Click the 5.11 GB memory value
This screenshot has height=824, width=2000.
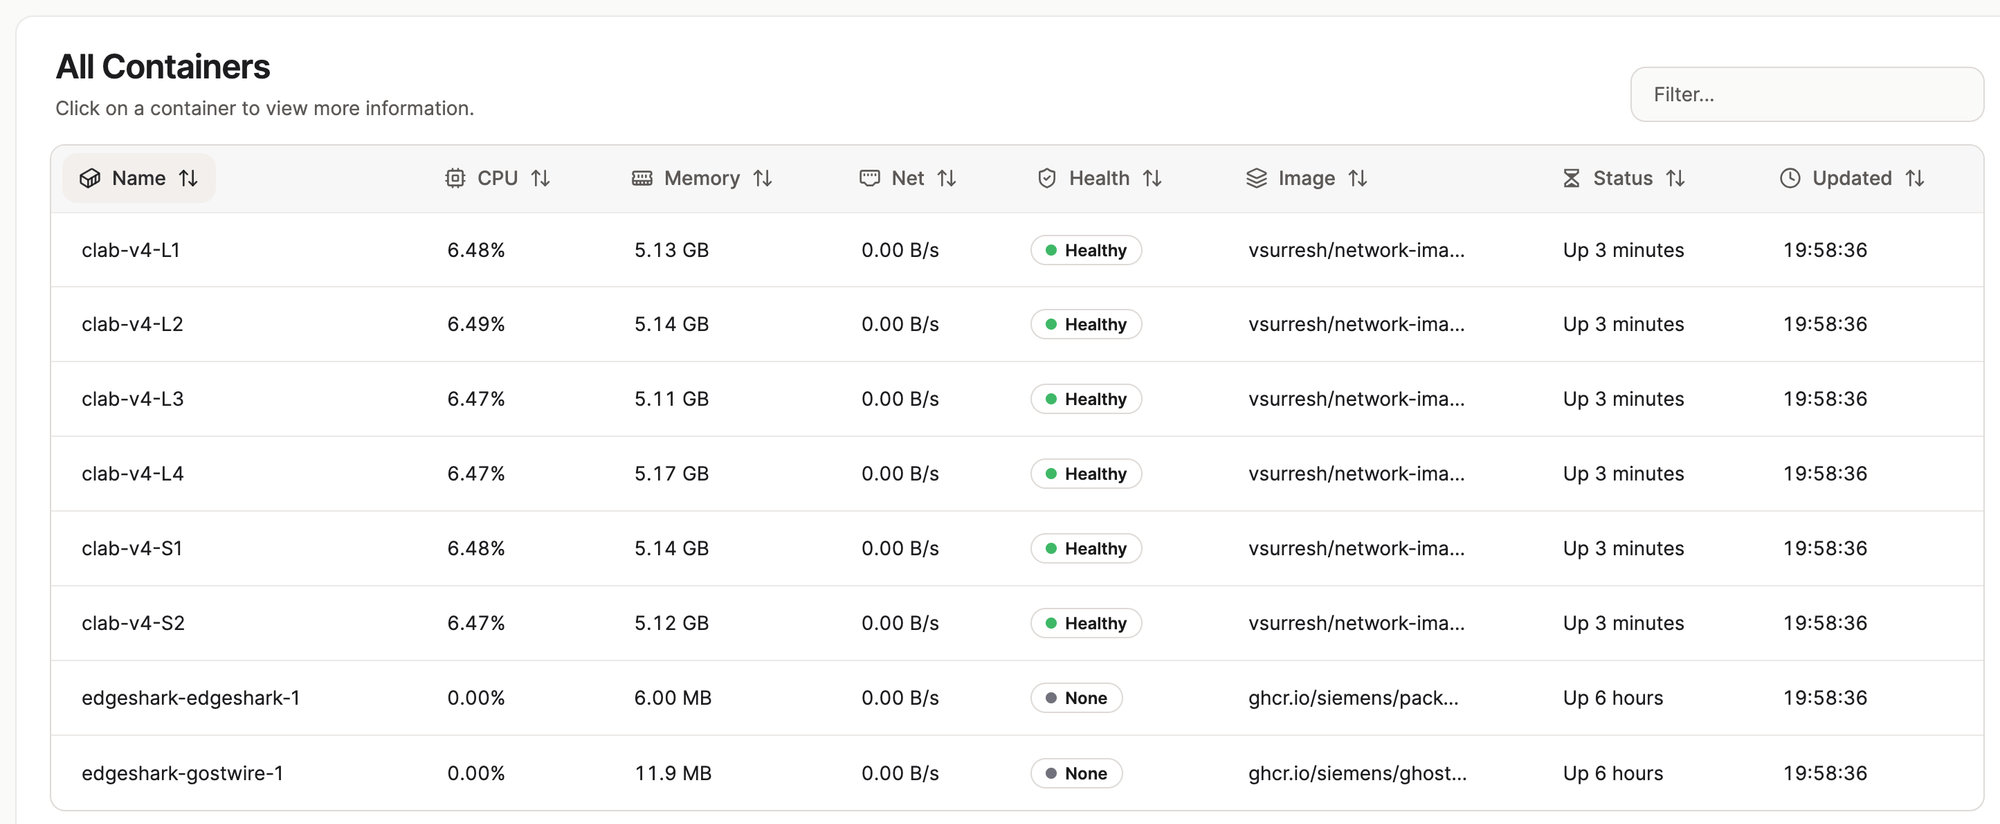click(671, 399)
